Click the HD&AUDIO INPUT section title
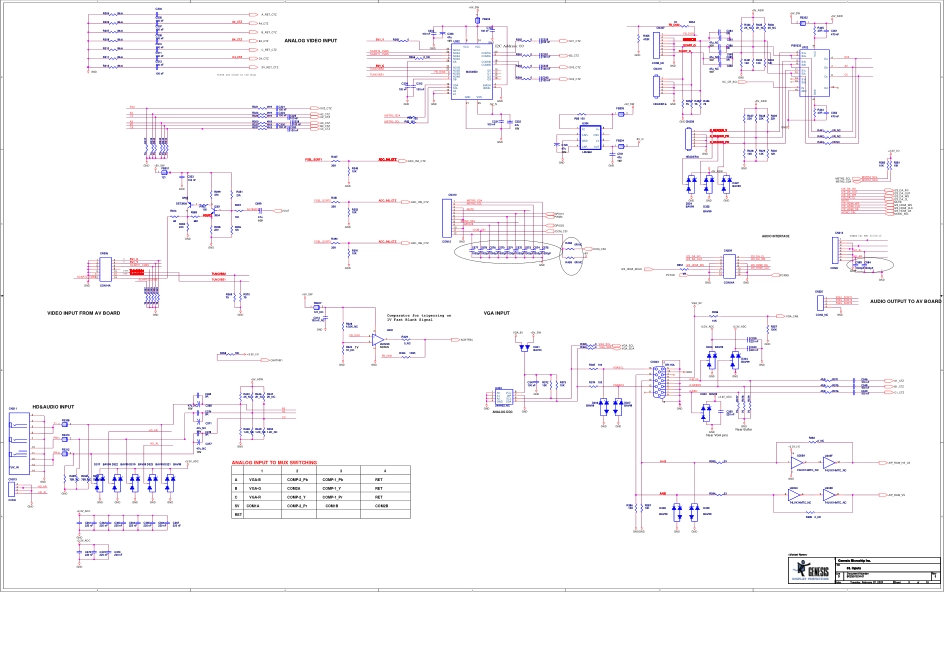Image resolution: width=950 pixels, height=672 pixels. (x=54, y=407)
